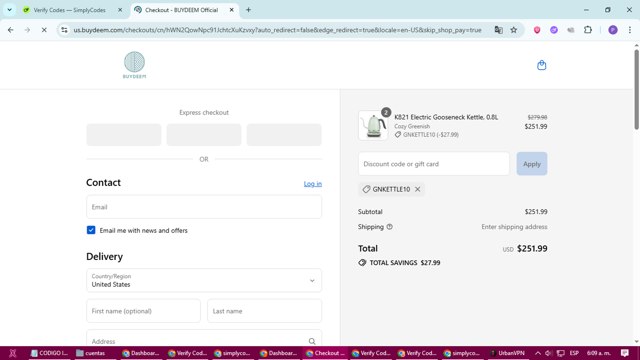Click the 'Enter shipping address' text
The image size is (640, 360).
(x=514, y=227)
